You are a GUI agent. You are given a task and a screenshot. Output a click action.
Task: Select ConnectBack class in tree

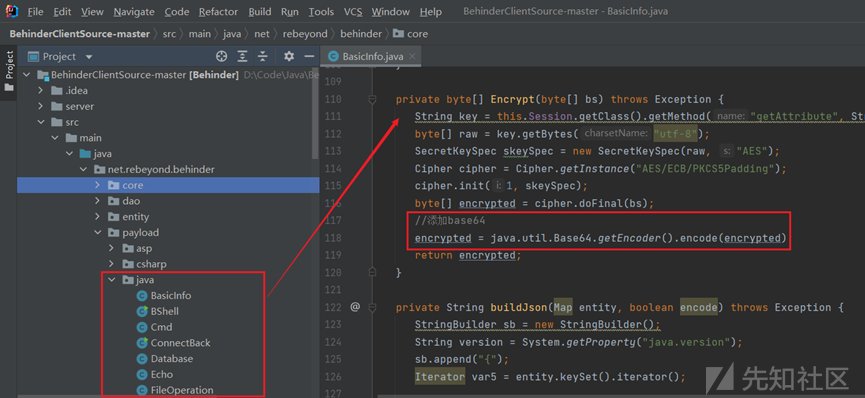click(180, 343)
